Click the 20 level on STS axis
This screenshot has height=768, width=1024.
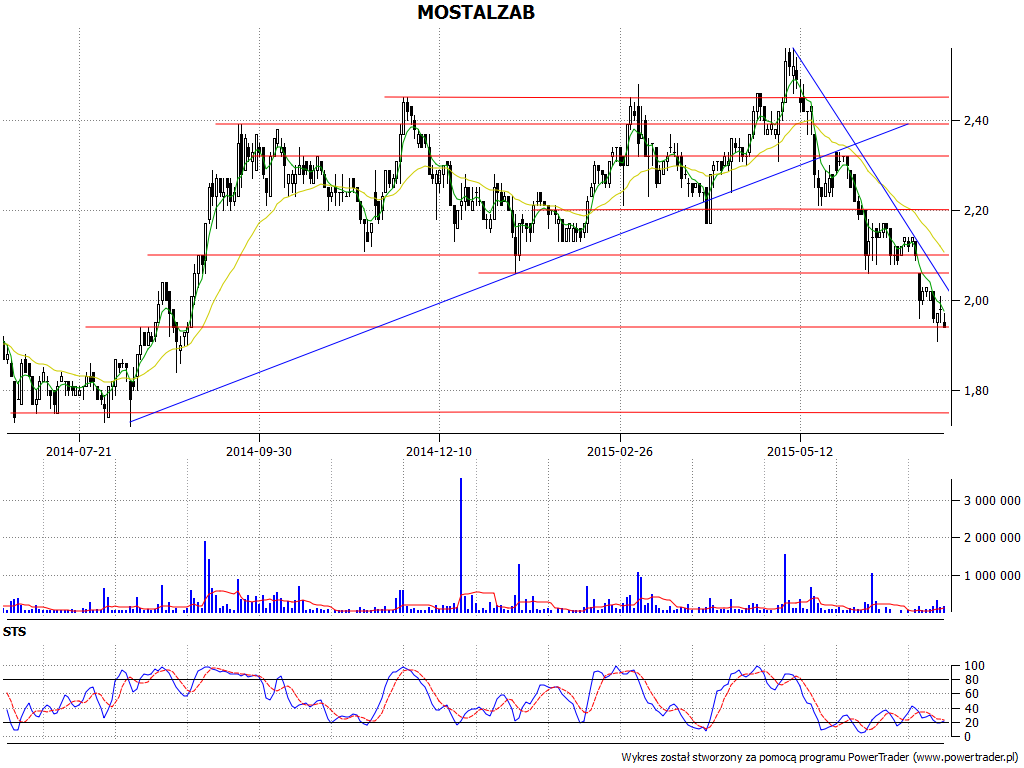click(x=971, y=722)
